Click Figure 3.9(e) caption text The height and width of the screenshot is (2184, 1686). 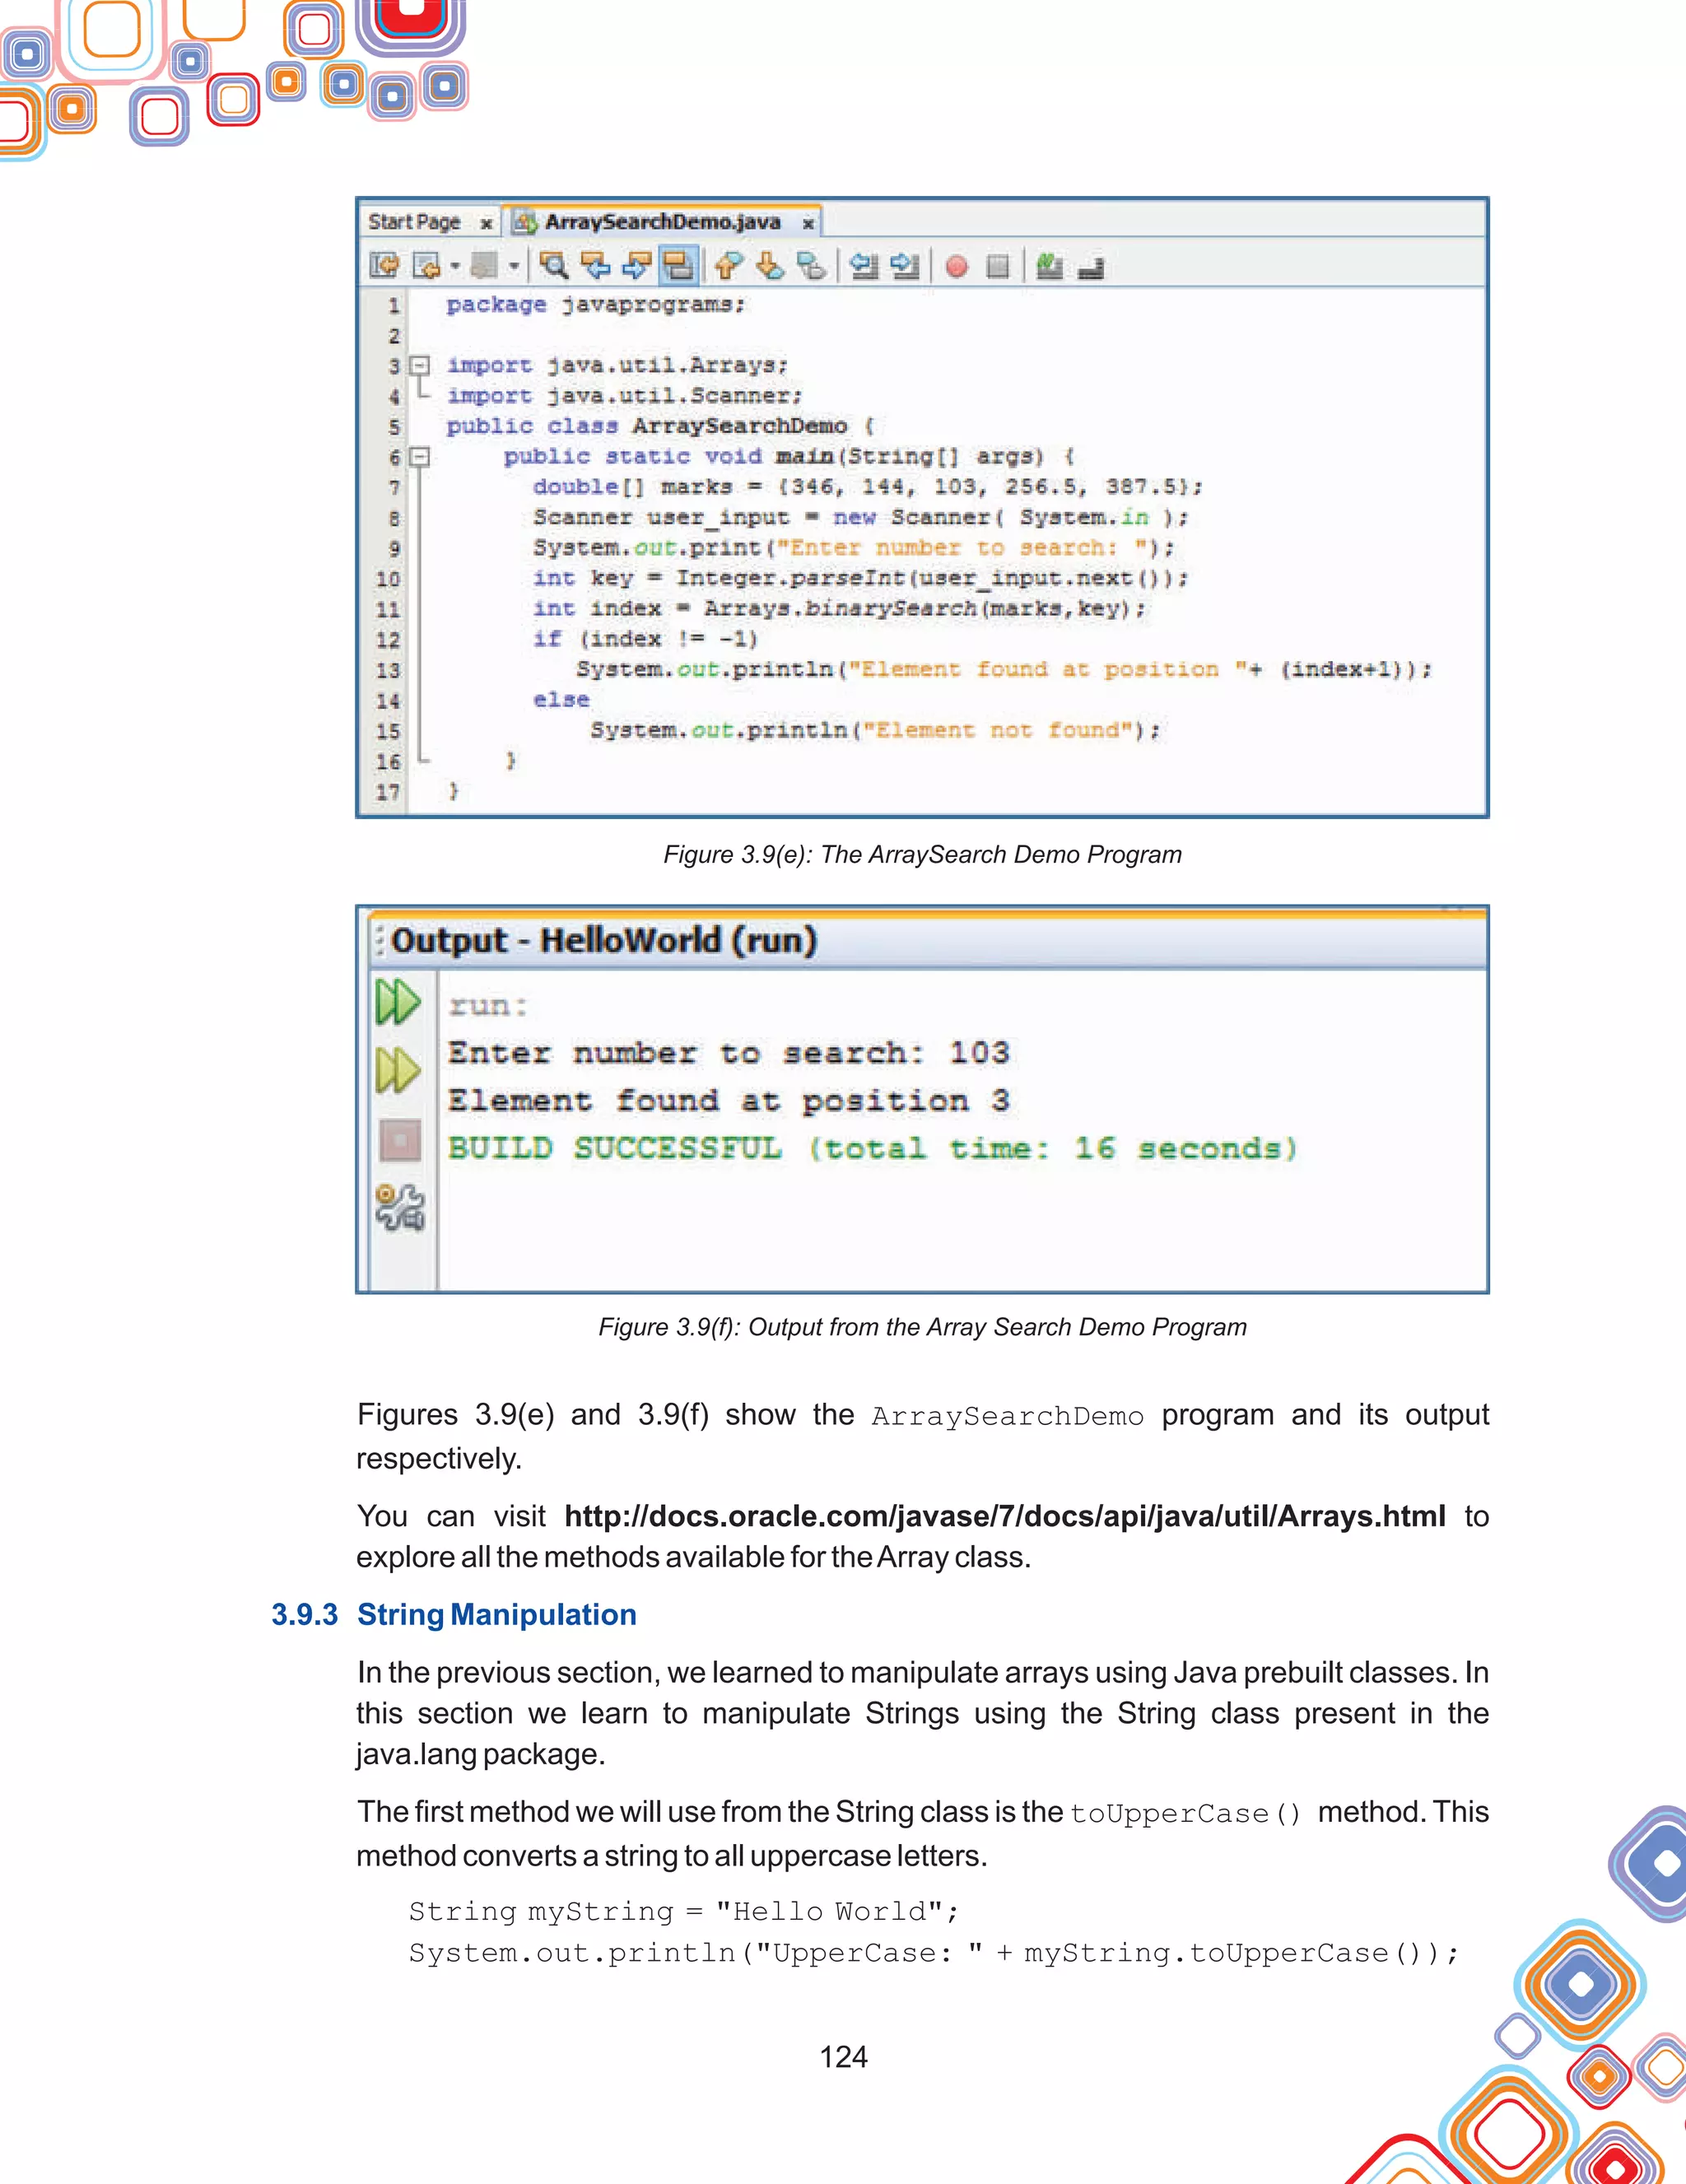pyautogui.click(x=922, y=855)
